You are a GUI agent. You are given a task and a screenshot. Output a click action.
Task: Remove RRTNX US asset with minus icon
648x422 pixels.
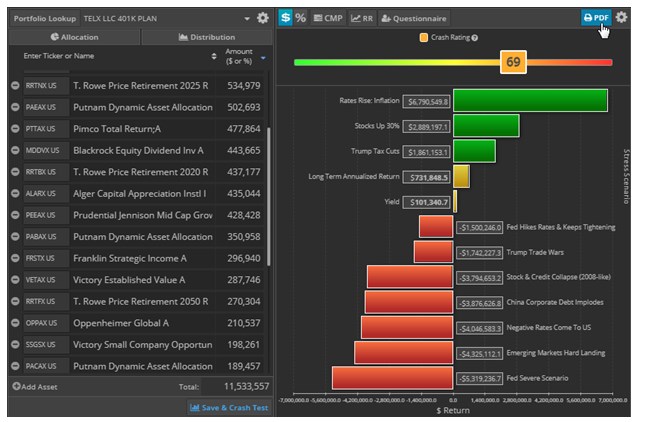[x=15, y=86]
